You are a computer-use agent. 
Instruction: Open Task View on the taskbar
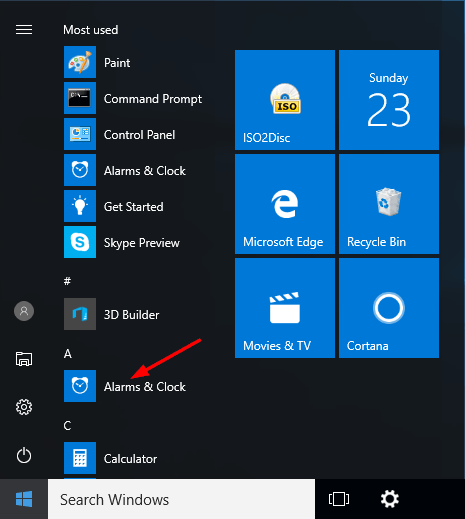(339, 499)
